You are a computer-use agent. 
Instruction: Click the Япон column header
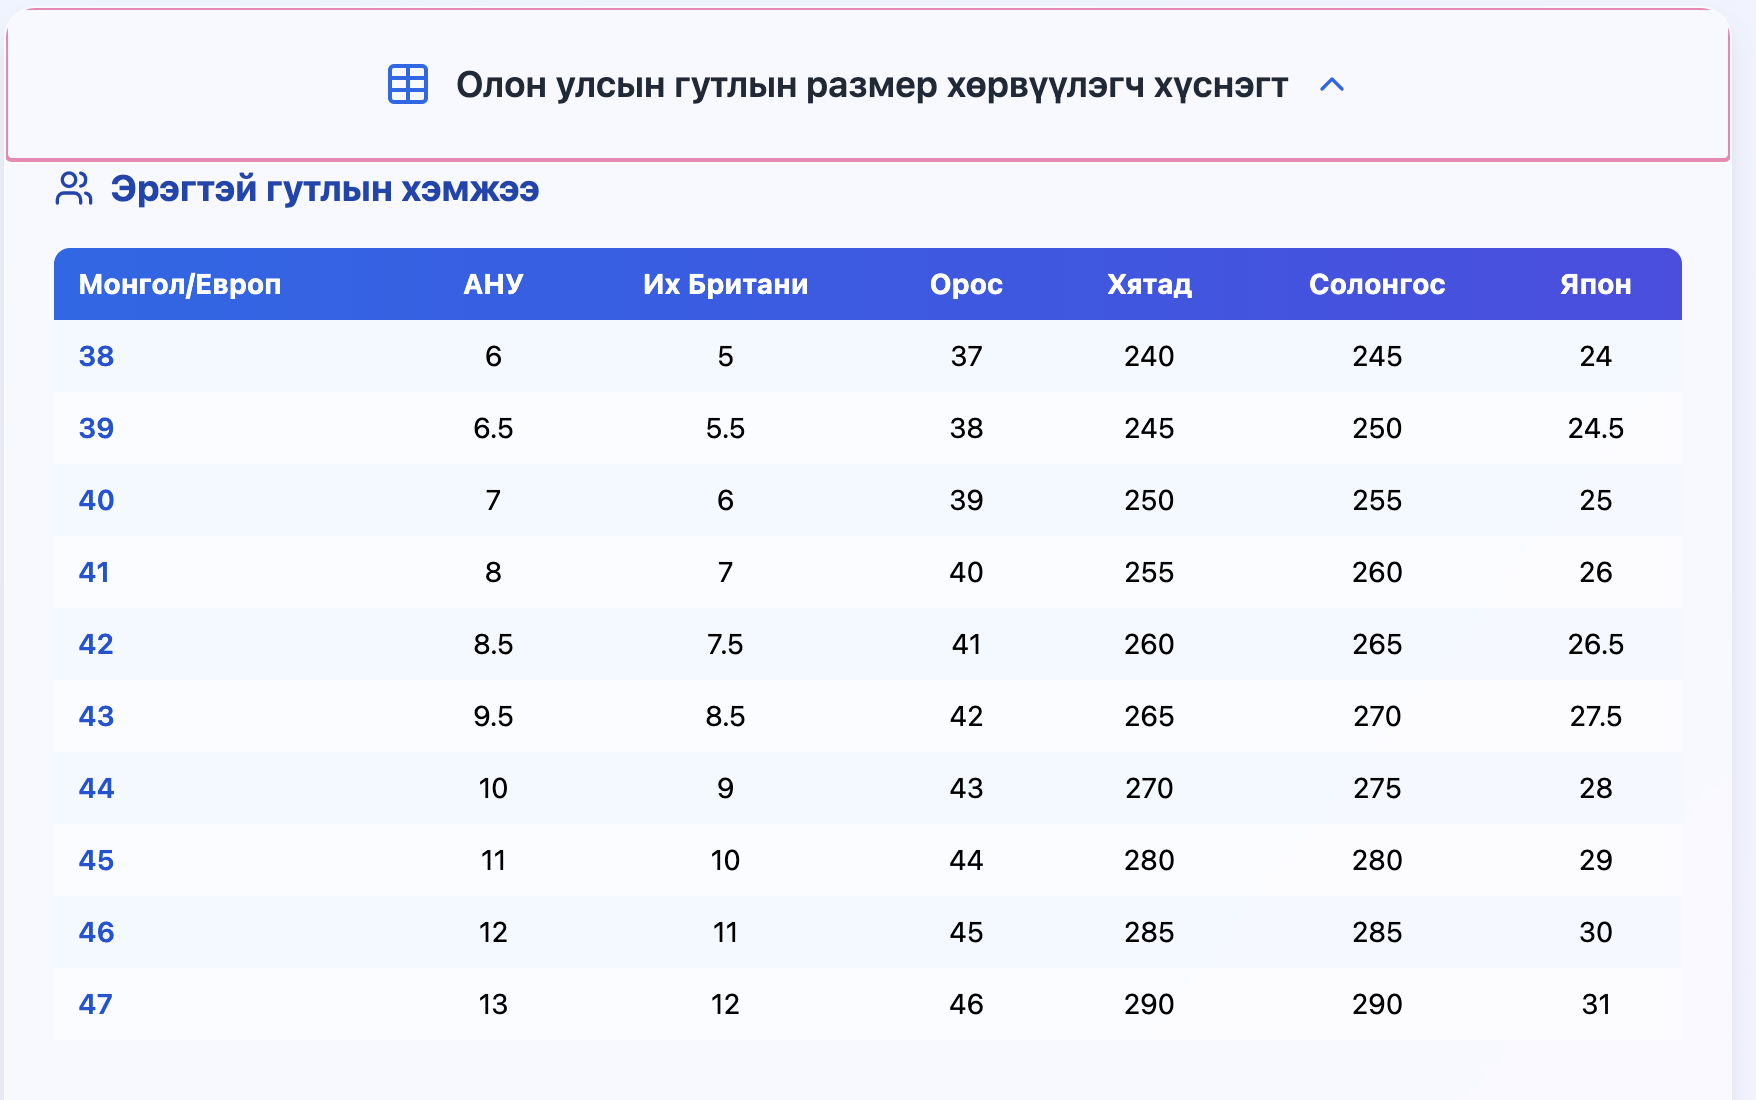(x=1596, y=285)
